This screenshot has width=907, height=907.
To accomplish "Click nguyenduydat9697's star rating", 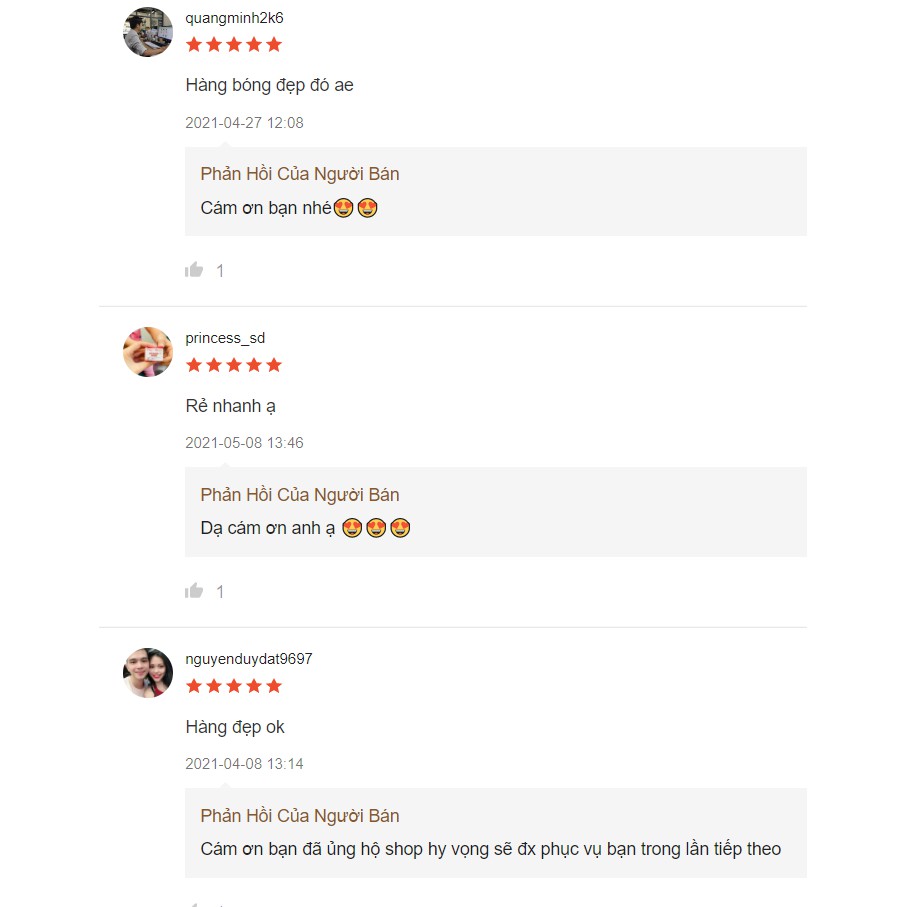I will point(234,686).
